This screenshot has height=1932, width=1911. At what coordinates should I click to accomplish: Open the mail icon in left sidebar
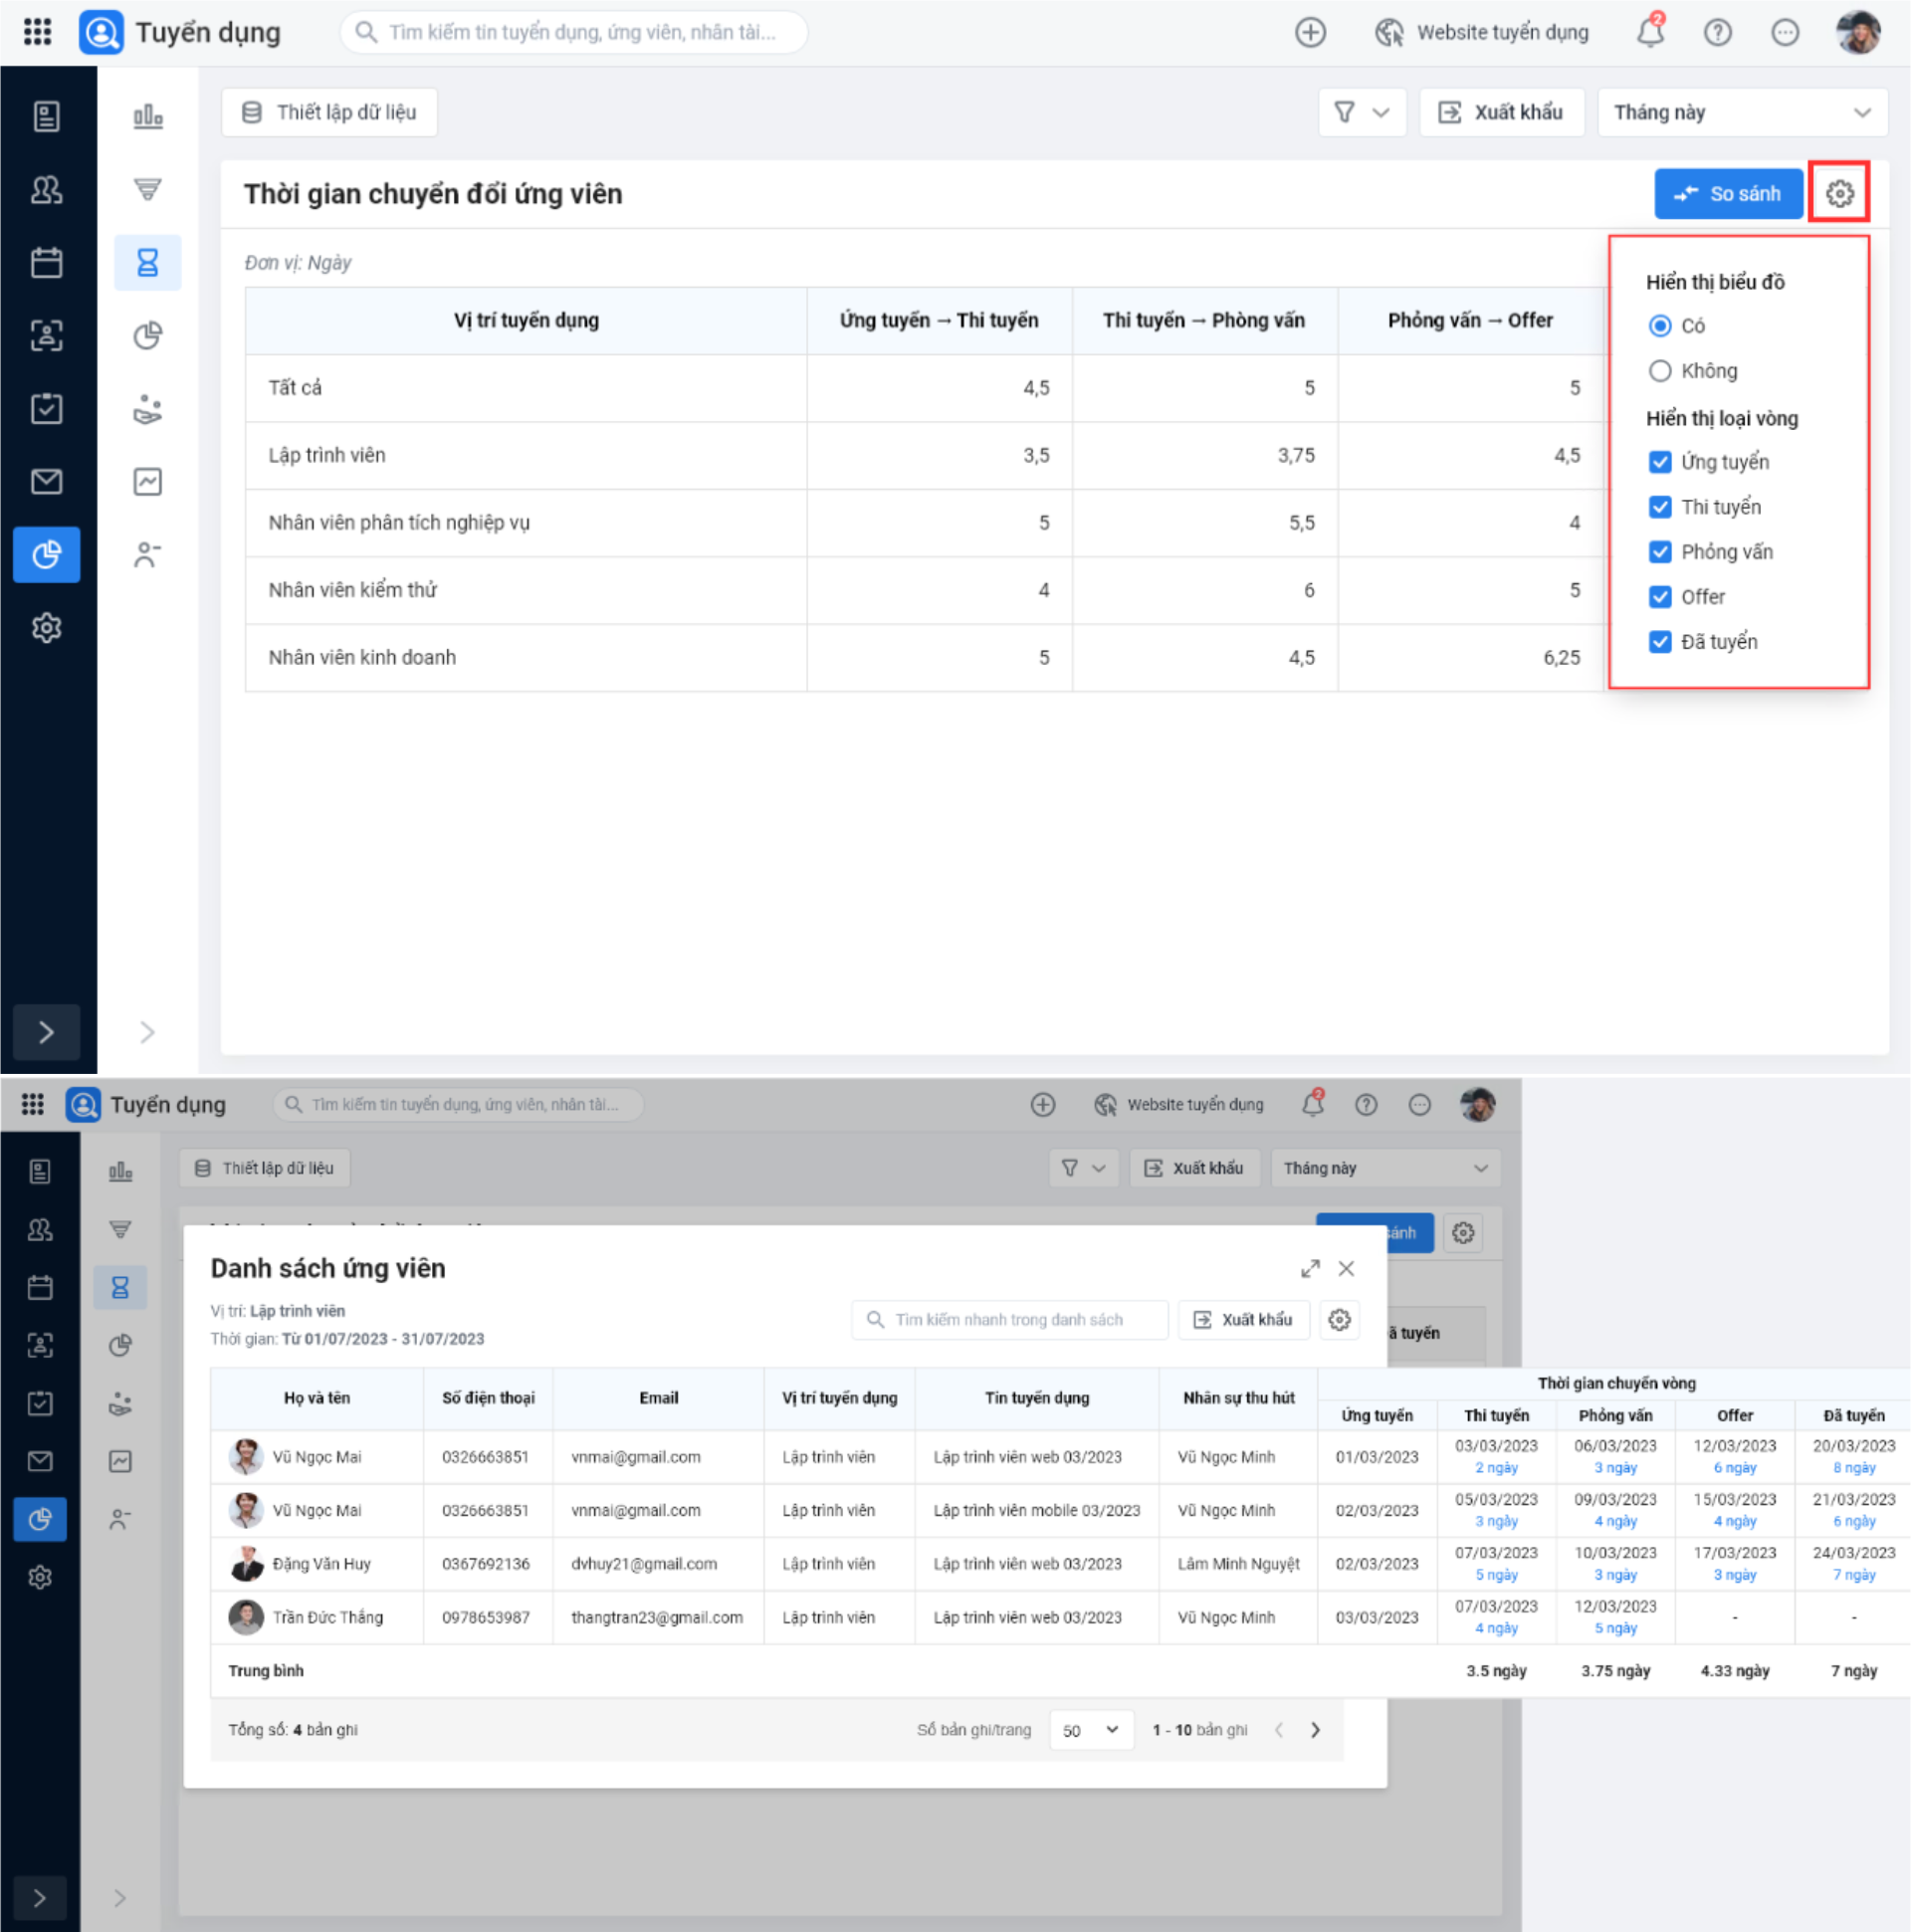pyautogui.click(x=46, y=482)
